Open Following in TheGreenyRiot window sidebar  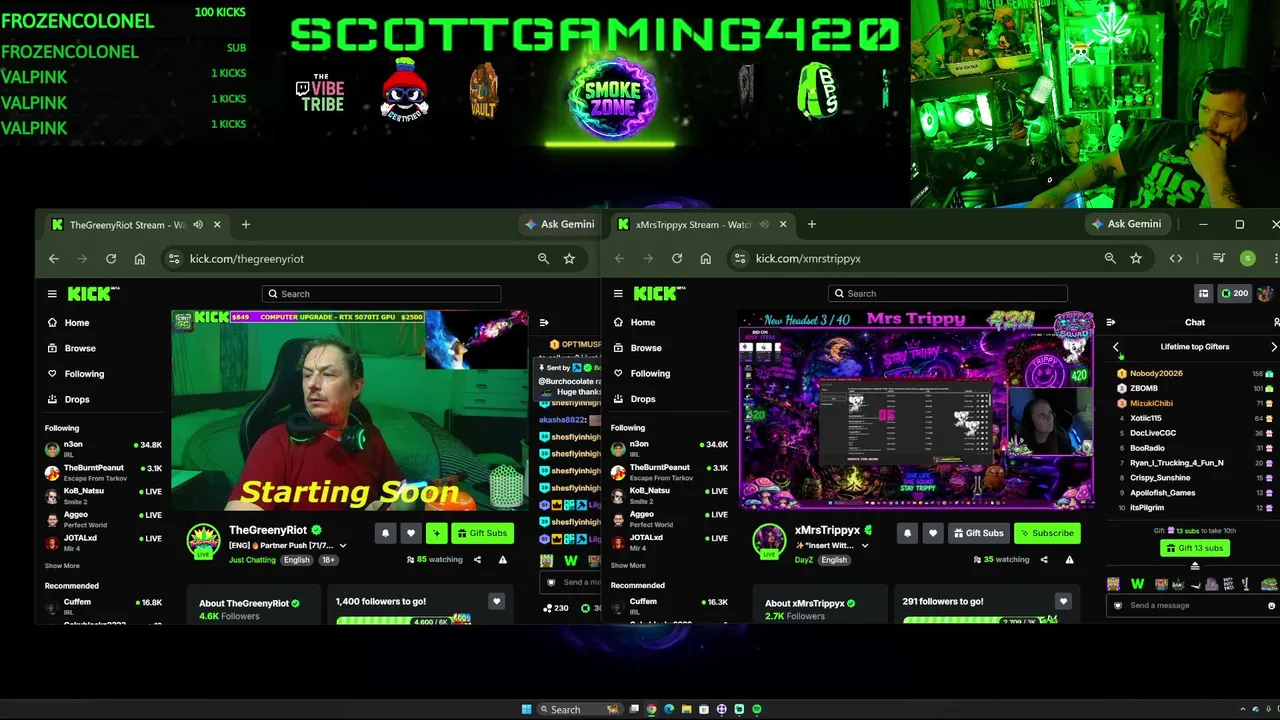[x=76, y=374]
